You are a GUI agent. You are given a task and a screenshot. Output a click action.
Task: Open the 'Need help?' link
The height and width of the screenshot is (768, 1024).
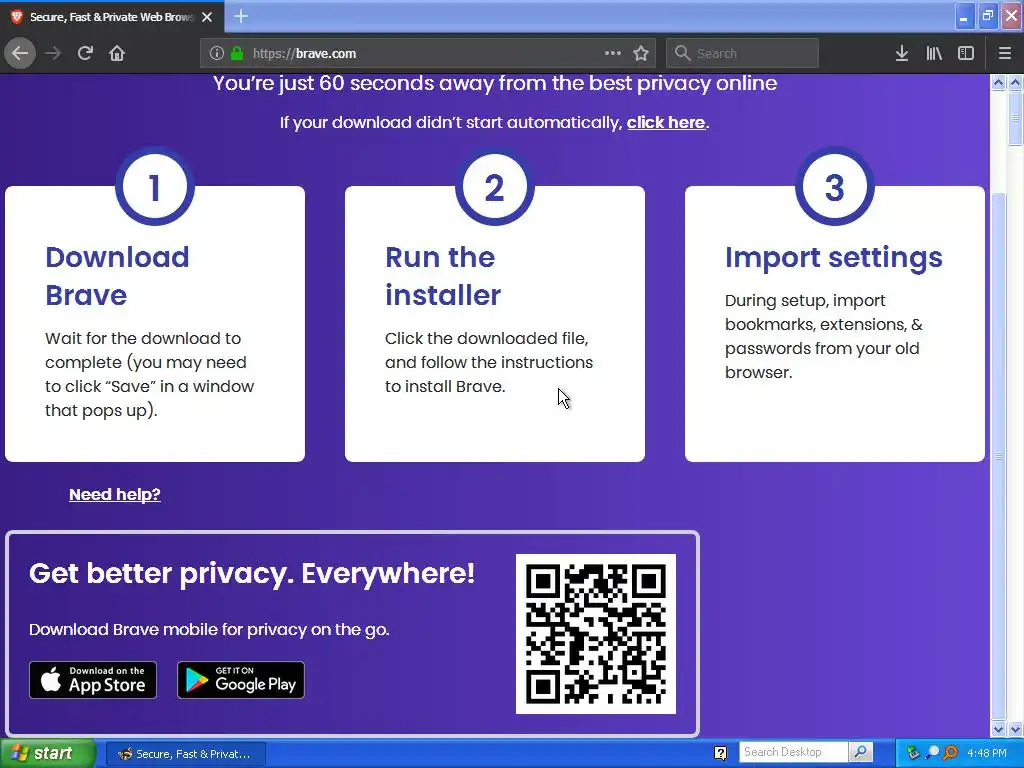click(115, 494)
